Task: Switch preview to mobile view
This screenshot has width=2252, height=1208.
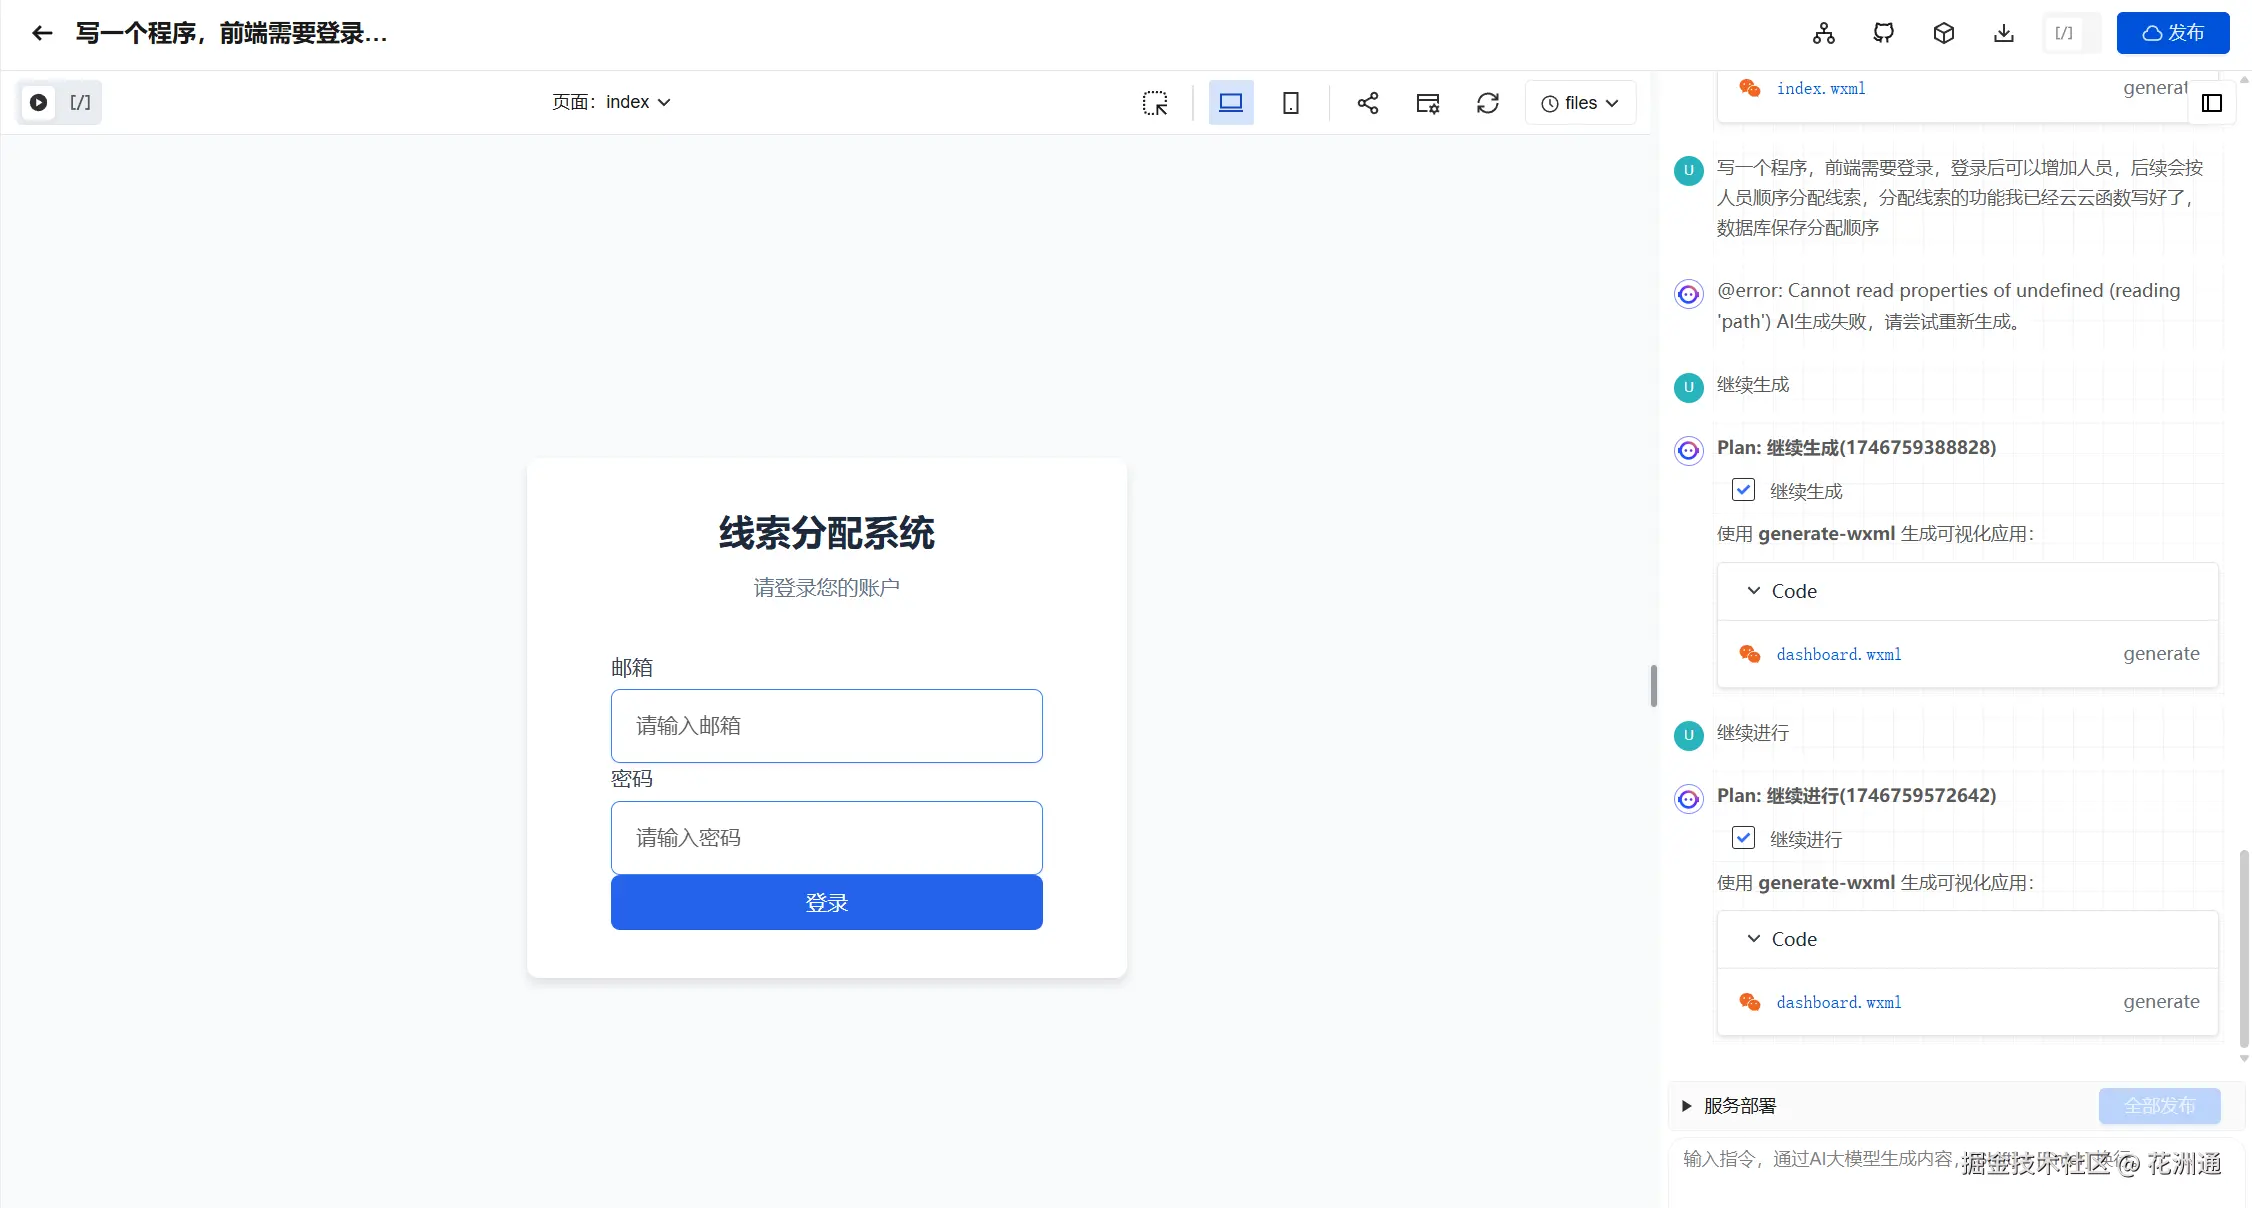Action: (x=1290, y=102)
